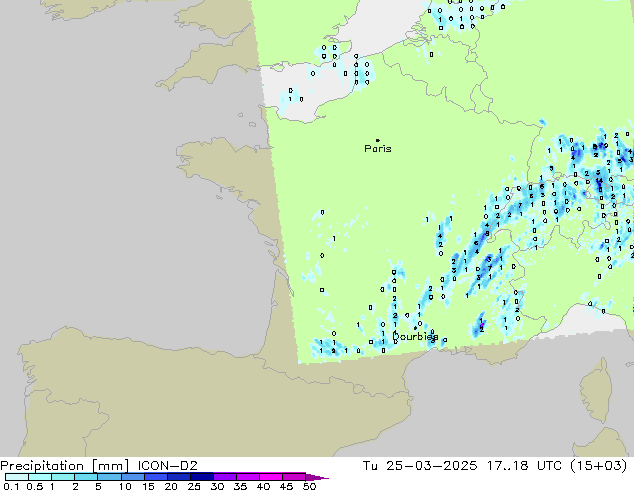
Task: Select legend swatch between 15 and 20
Action: click(x=156, y=477)
